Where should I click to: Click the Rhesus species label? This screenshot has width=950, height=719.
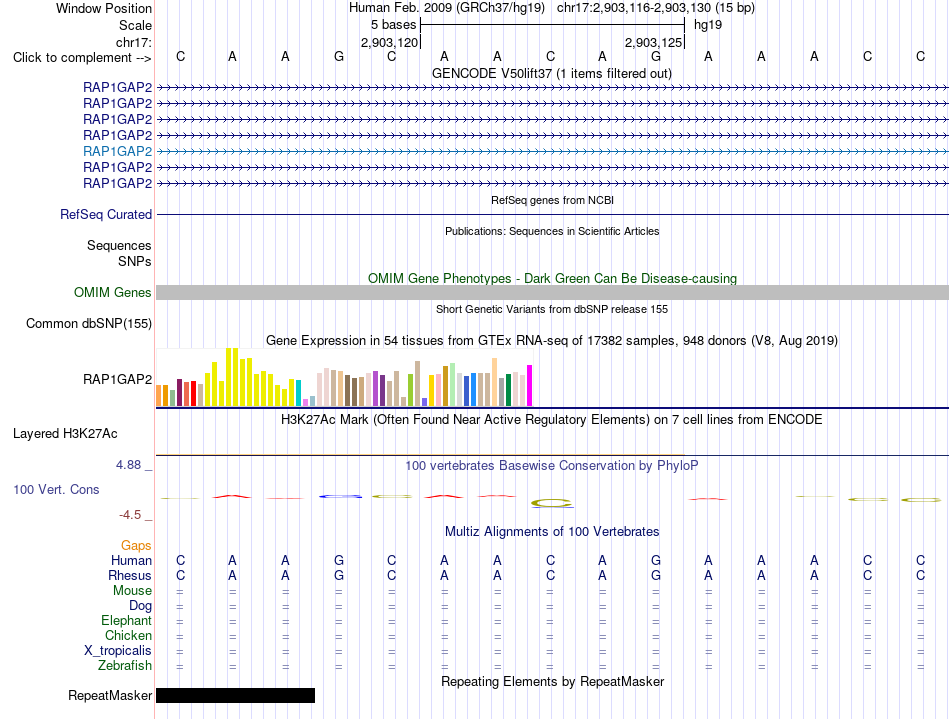[130, 575]
